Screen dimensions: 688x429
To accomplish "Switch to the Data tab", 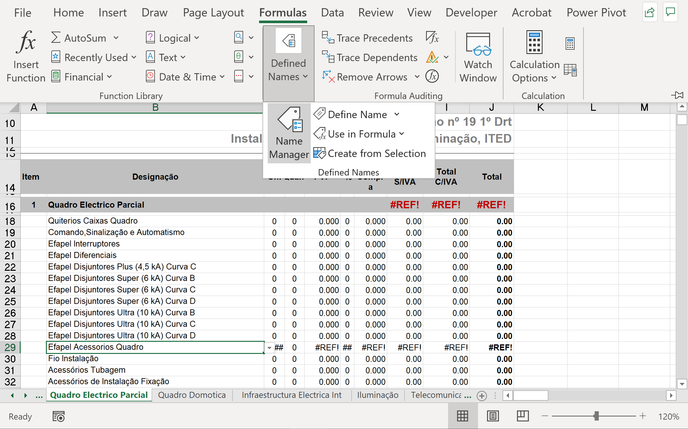I will point(332,13).
